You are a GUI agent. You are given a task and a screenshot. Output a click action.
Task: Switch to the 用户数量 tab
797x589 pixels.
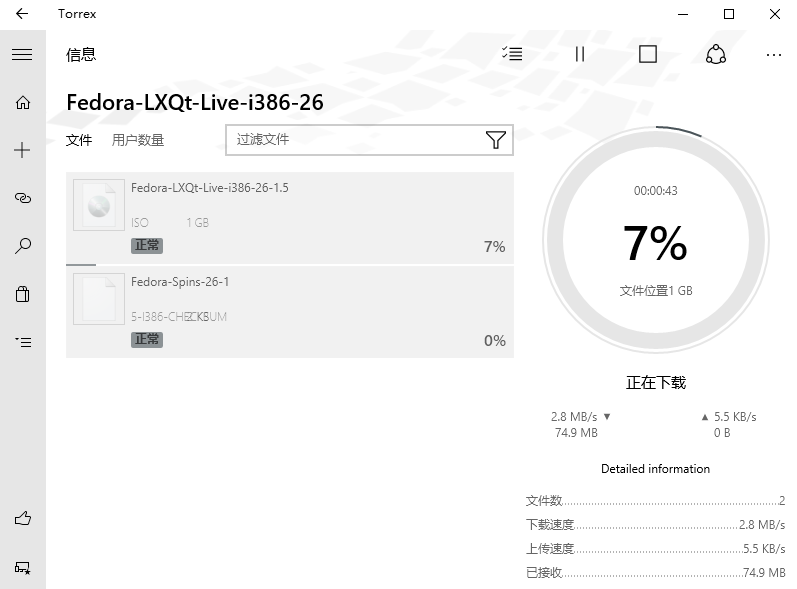(x=138, y=140)
